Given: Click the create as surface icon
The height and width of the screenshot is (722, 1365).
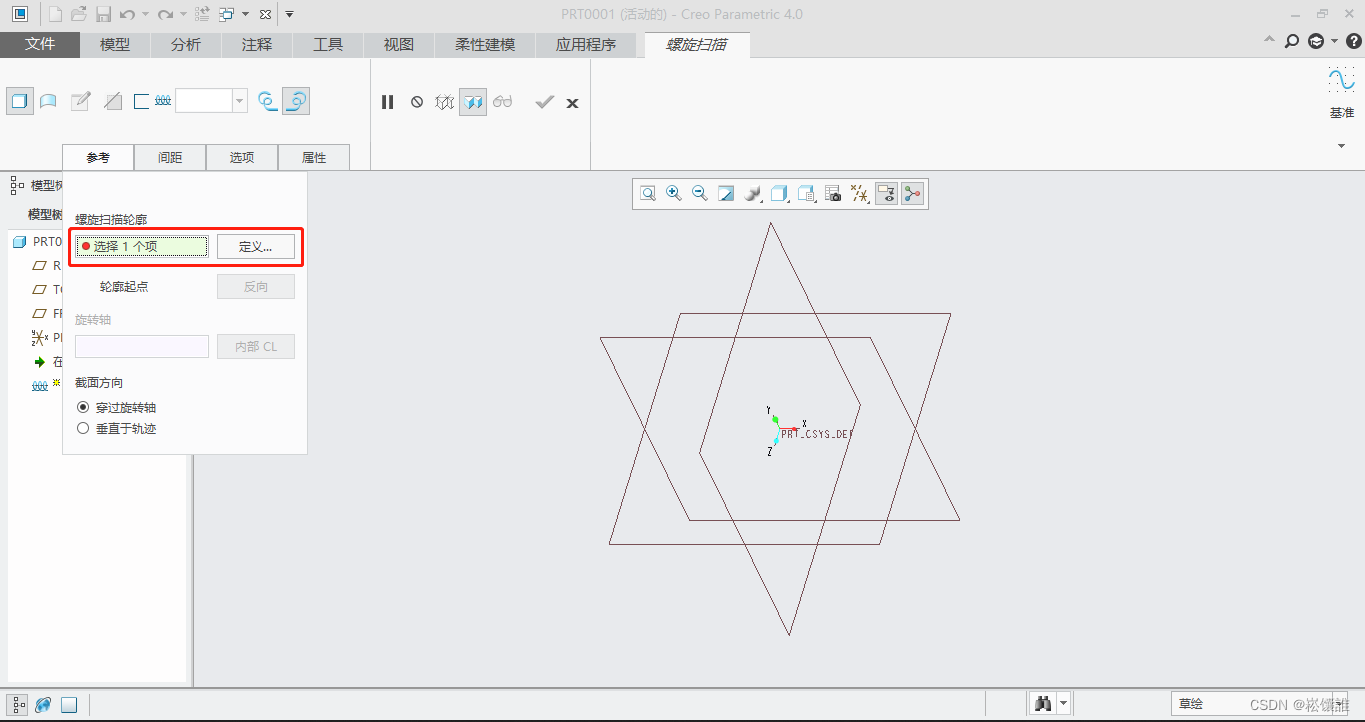Looking at the screenshot, I should pyautogui.click(x=48, y=101).
